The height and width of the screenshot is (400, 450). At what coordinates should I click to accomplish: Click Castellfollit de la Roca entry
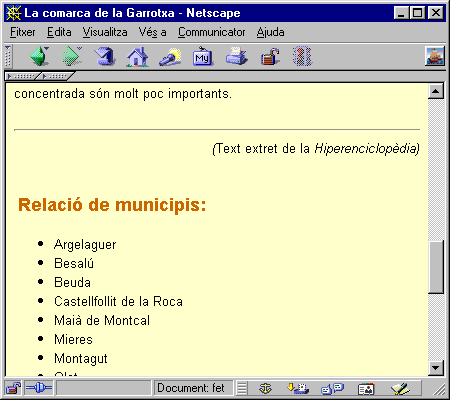tap(118, 301)
